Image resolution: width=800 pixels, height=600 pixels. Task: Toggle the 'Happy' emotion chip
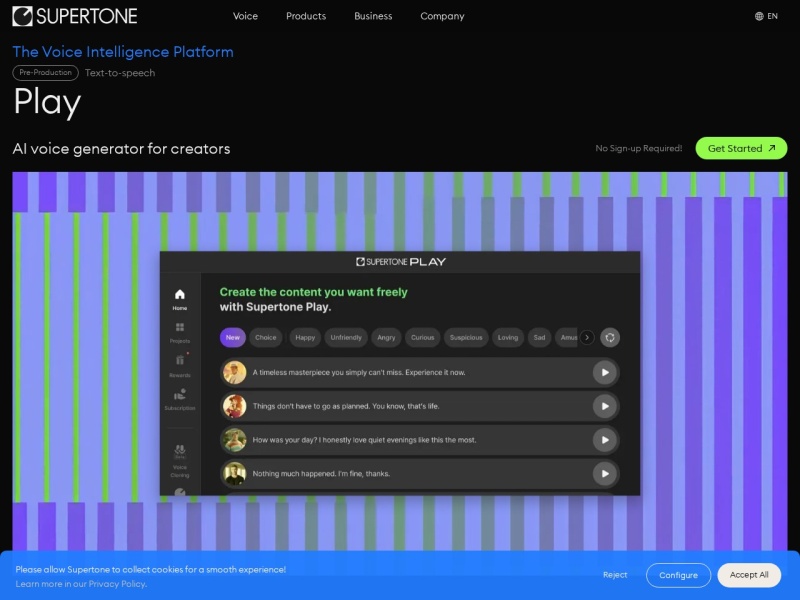click(x=305, y=337)
